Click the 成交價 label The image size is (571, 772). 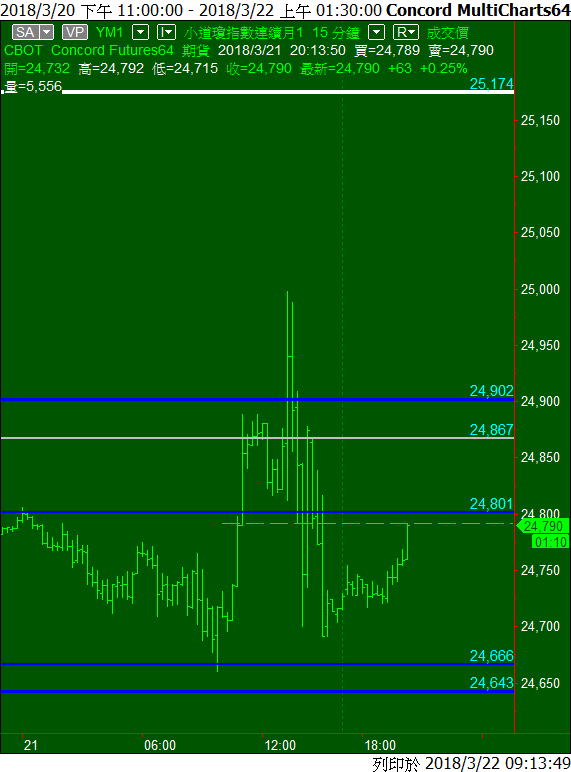pos(447,32)
